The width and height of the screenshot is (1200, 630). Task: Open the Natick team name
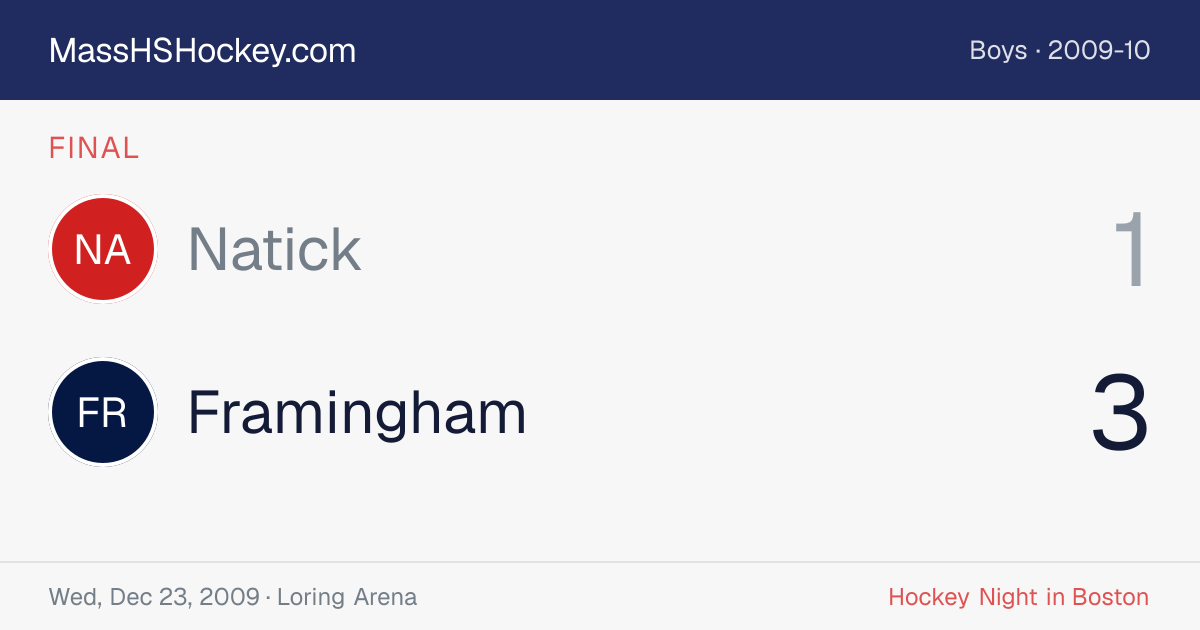click(274, 249)
